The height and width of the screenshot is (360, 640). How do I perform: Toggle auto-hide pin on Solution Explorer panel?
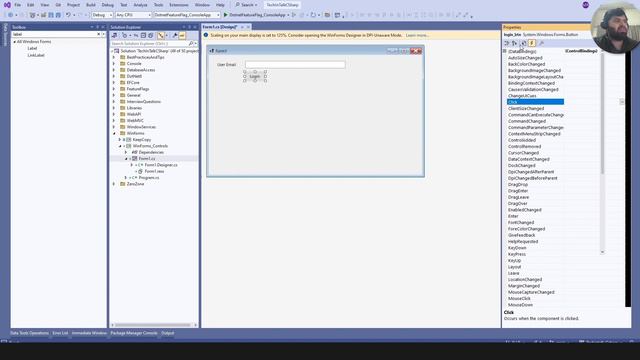[189, 27]
